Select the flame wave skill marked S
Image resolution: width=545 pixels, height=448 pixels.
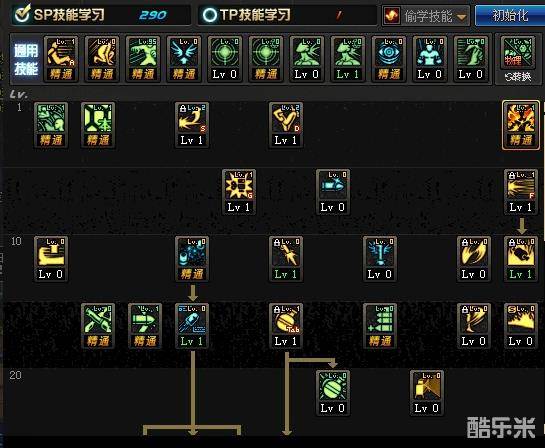[520, 326]
